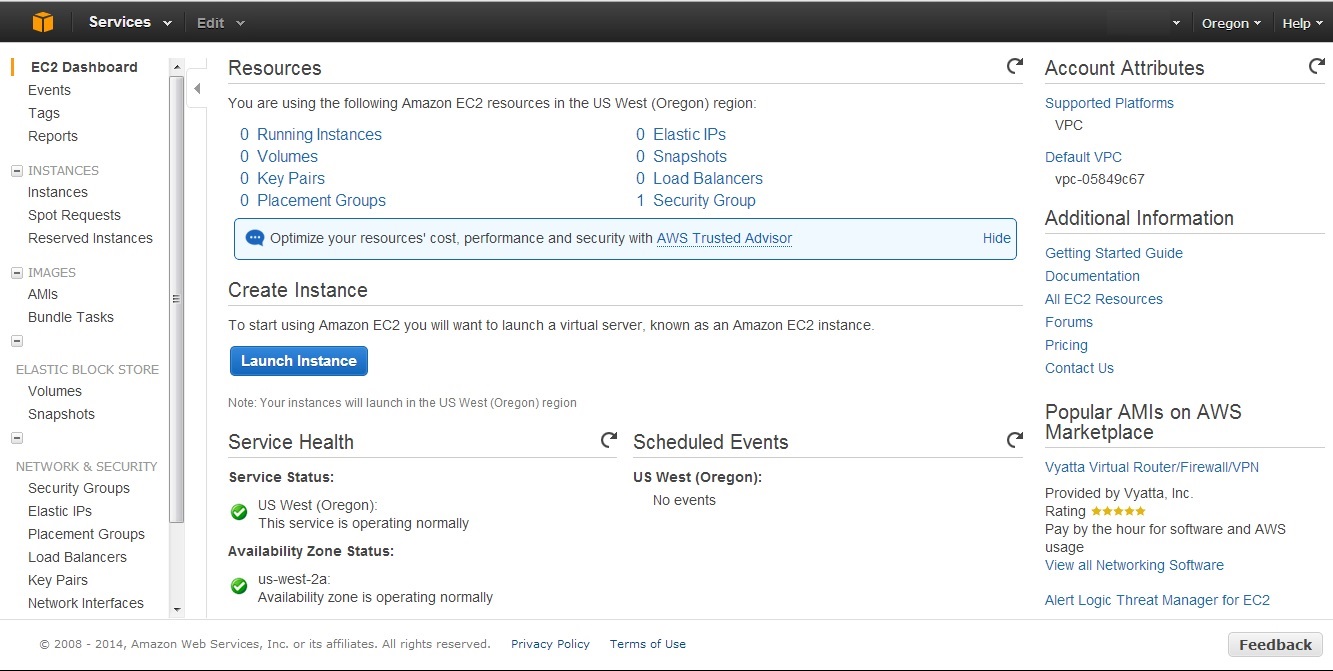Open Volumes in the sidebar
Screen dimensions: 1333x671
pos(55,391)
